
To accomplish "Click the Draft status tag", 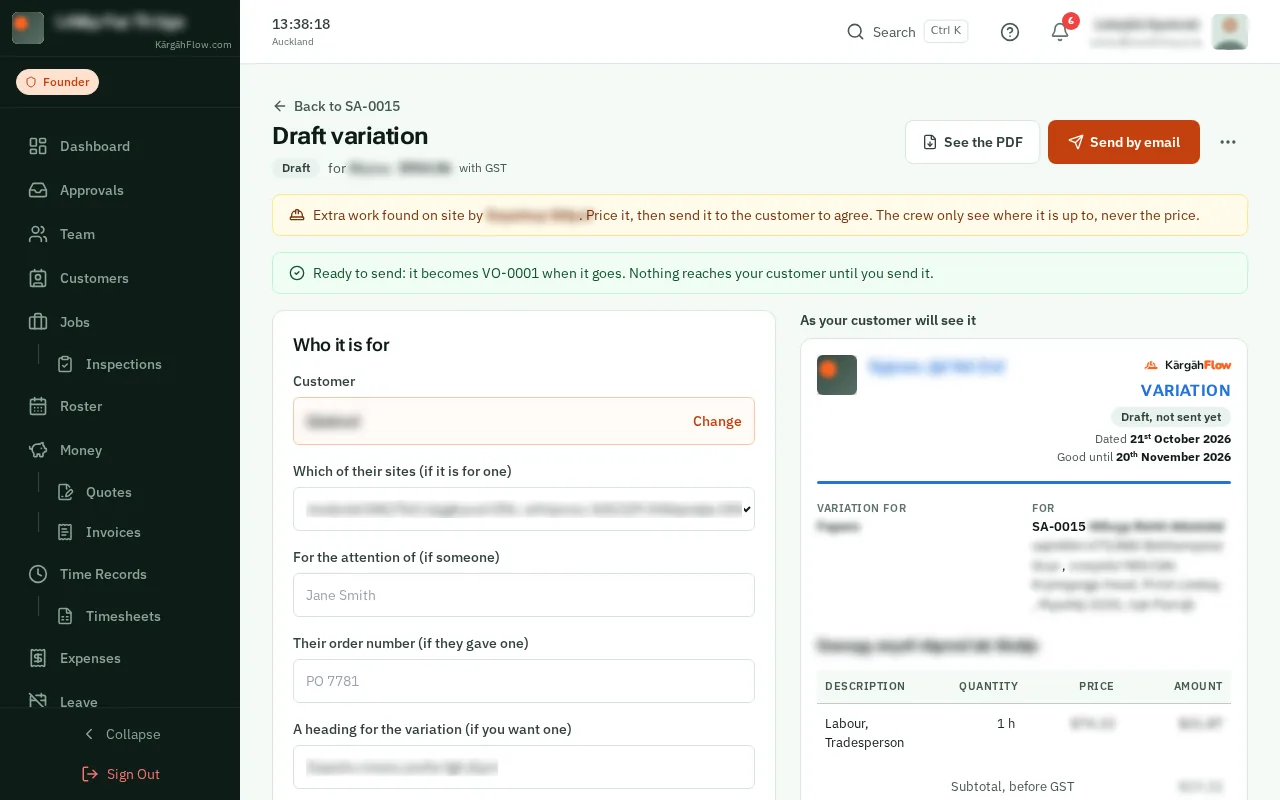I will click(296, 168).
